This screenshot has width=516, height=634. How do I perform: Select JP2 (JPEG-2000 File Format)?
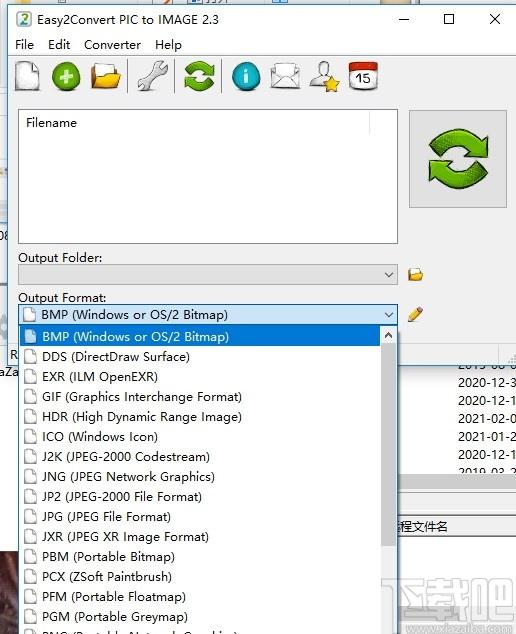[200, 497]
